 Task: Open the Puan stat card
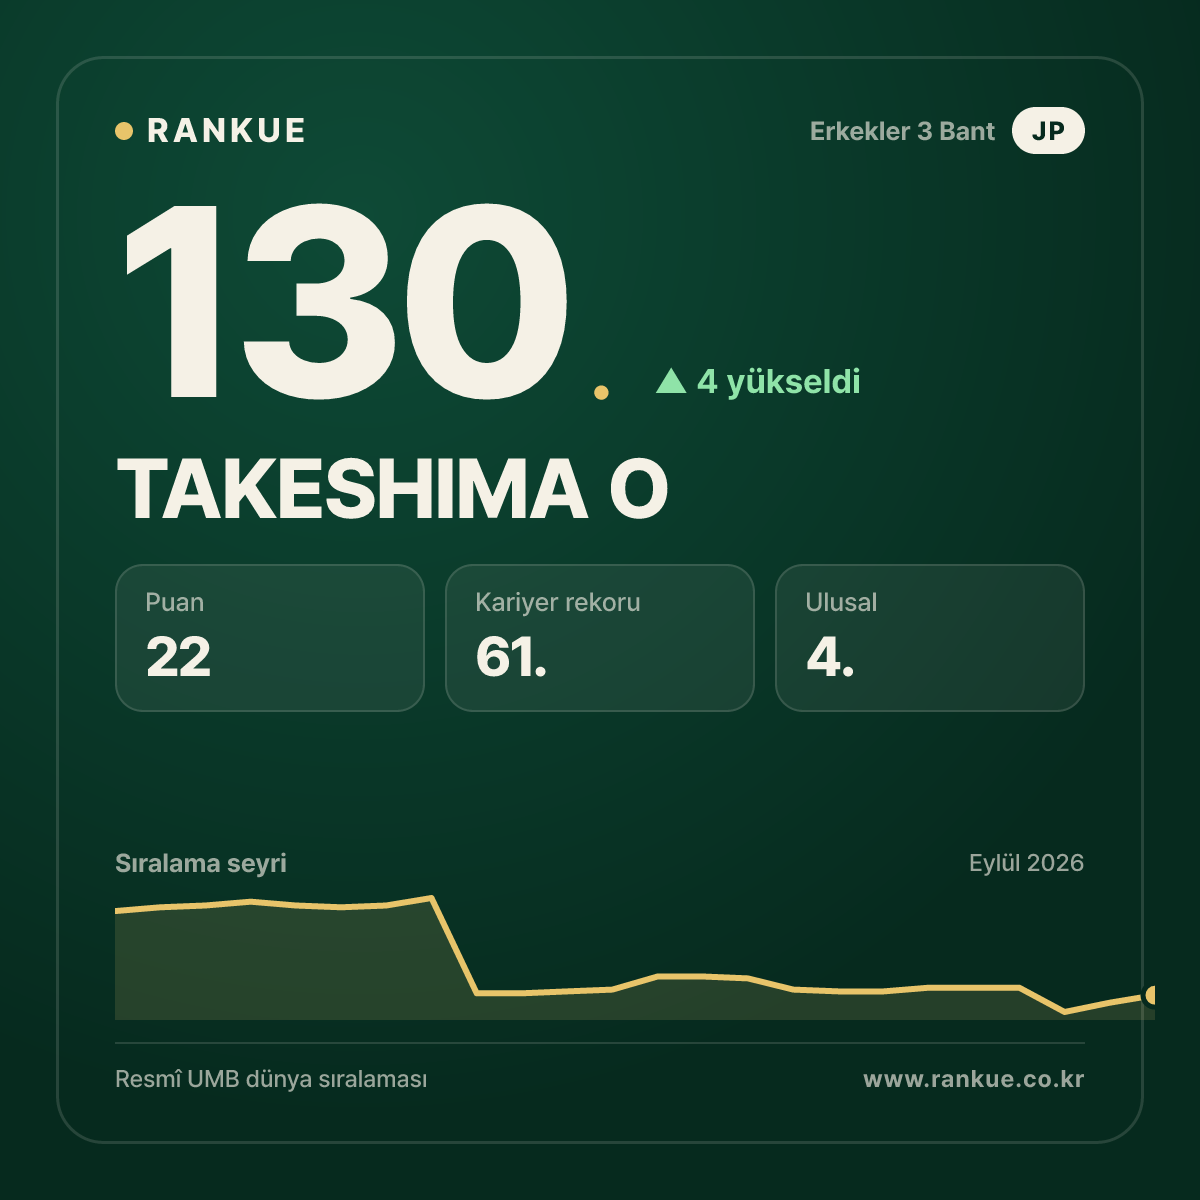pyautogui.click(x=270, y=638)
